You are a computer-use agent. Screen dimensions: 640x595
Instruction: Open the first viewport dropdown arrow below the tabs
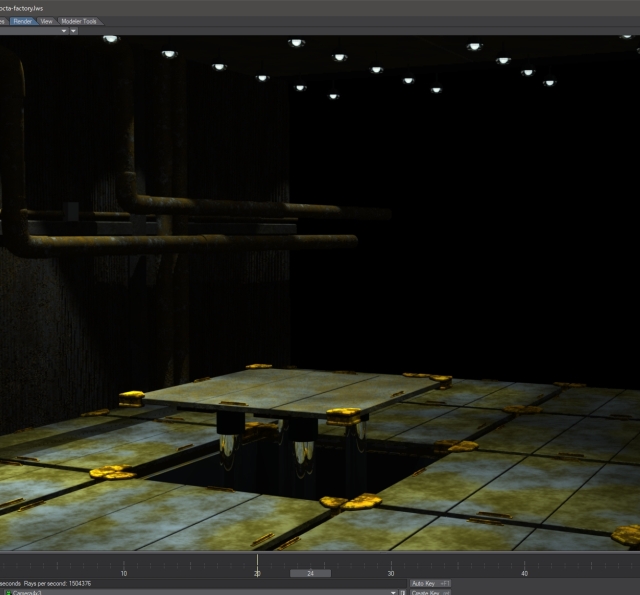click(x=65, y=30)
